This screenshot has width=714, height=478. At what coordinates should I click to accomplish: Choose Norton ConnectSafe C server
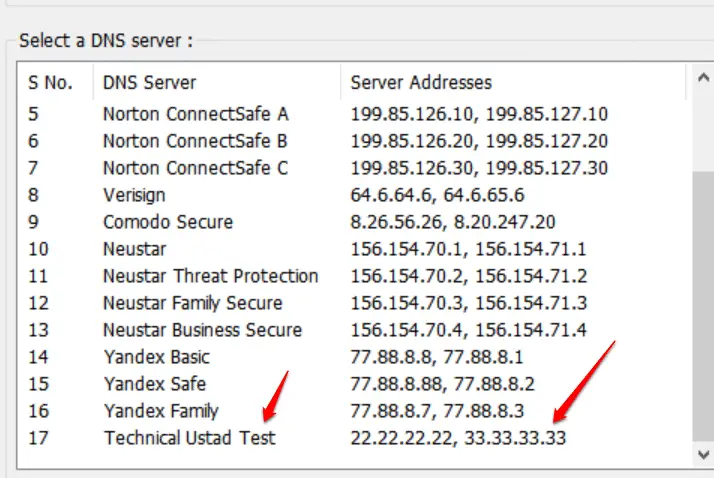point(352,168)
